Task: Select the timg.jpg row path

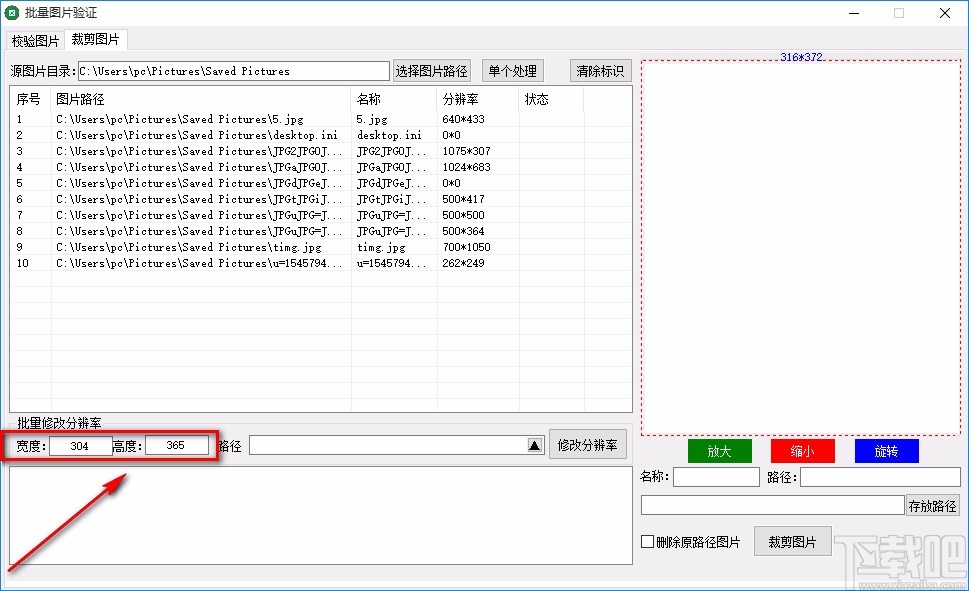Action: (188, 247)
